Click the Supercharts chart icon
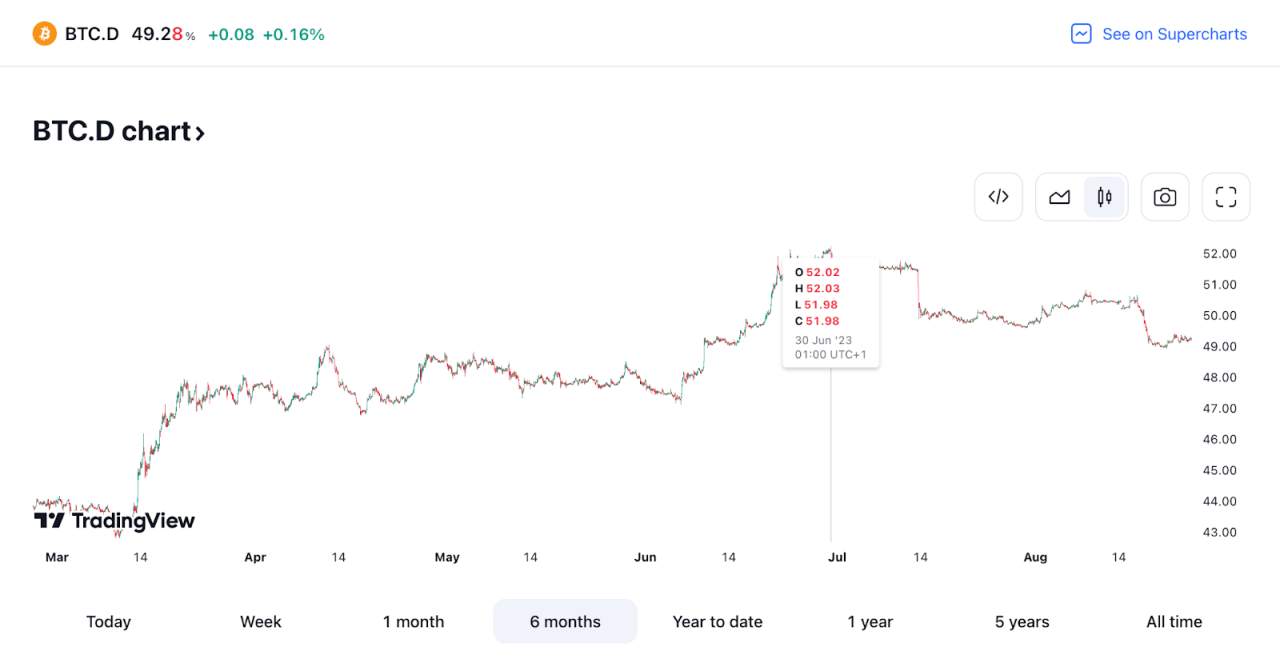The width and height of the screenshot is (1280, 667). click(x=1081, y=34)
